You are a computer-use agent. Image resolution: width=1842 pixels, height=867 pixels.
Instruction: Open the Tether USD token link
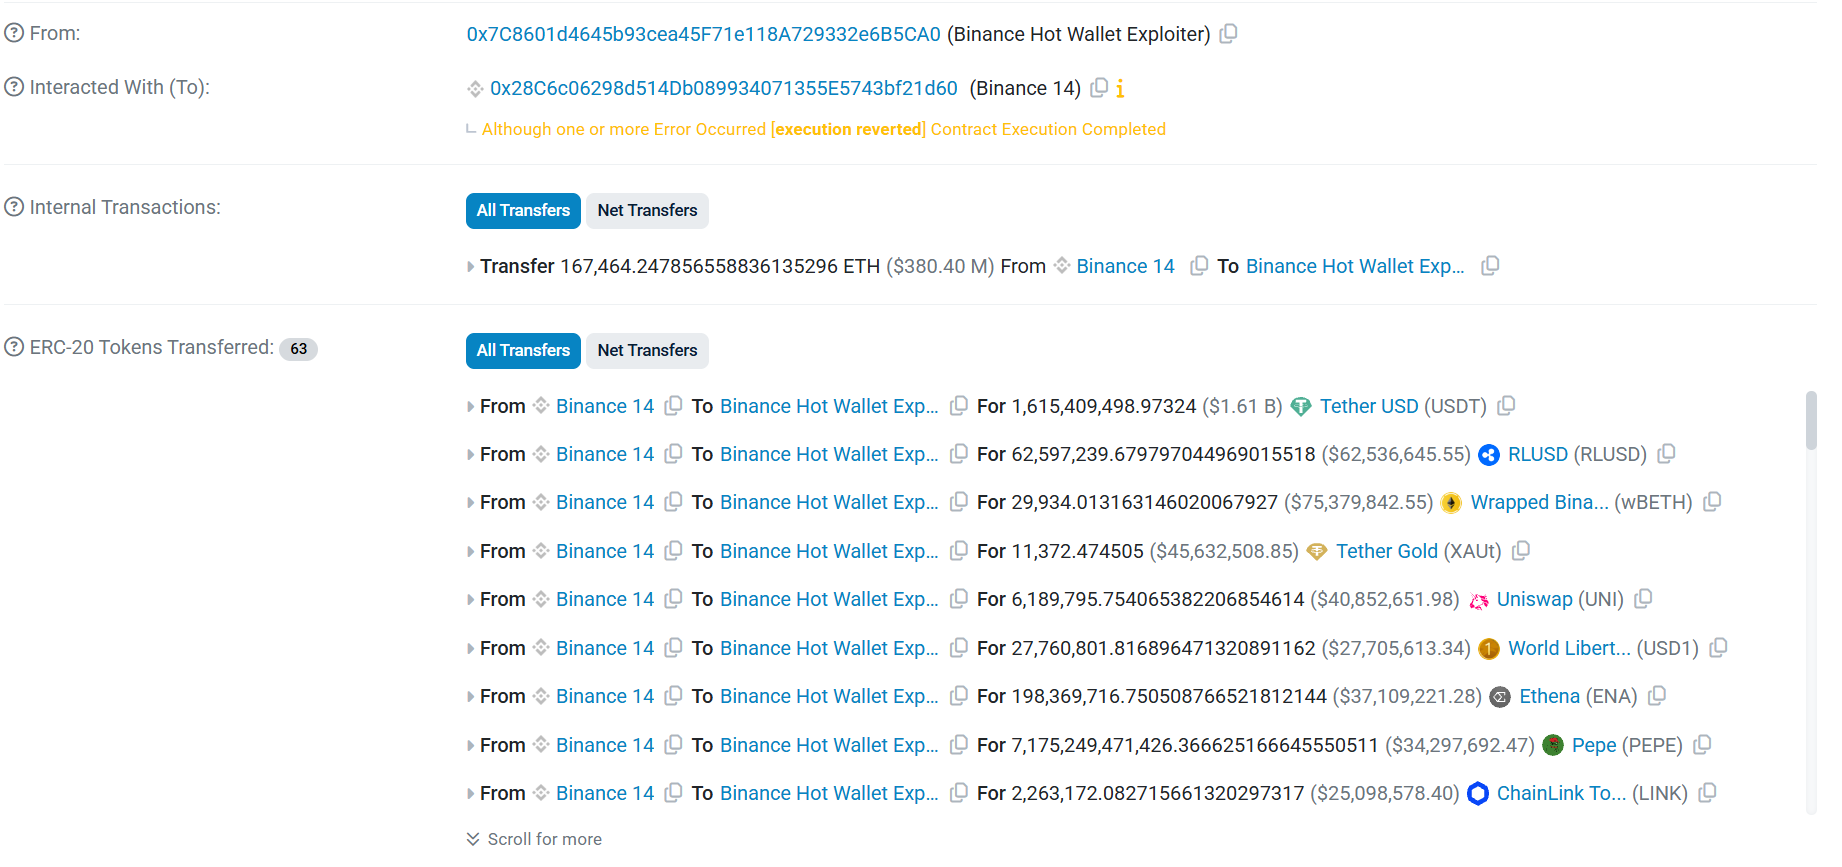coord(1369,406)
